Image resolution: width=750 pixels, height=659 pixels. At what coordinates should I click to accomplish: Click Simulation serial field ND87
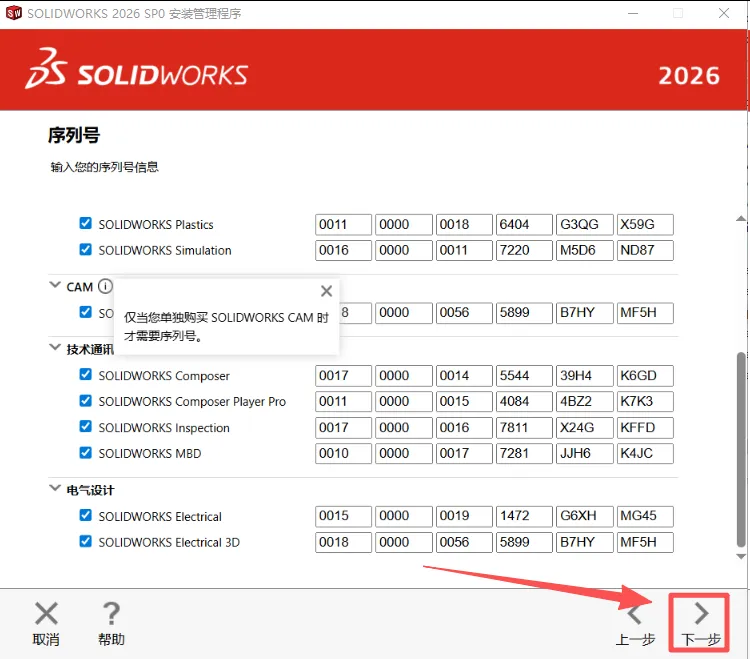[645, 250]
